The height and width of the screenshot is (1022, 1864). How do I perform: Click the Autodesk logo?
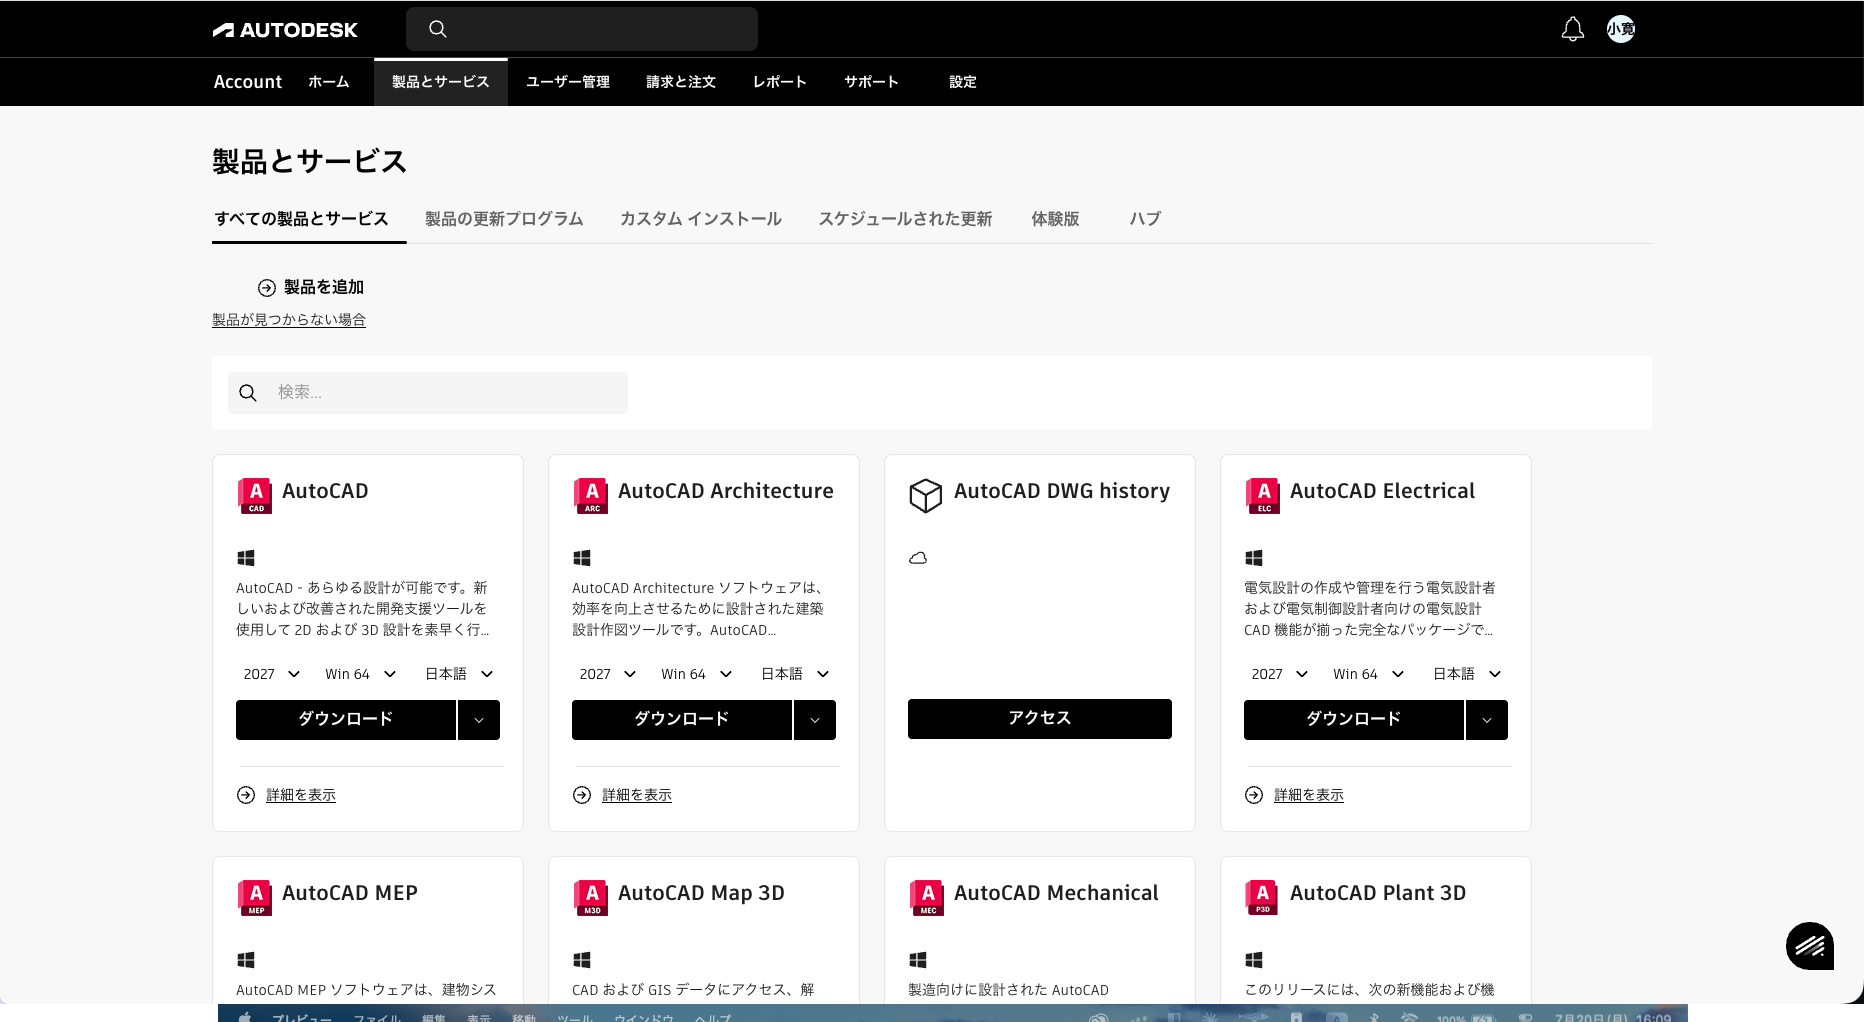(285, 30)
